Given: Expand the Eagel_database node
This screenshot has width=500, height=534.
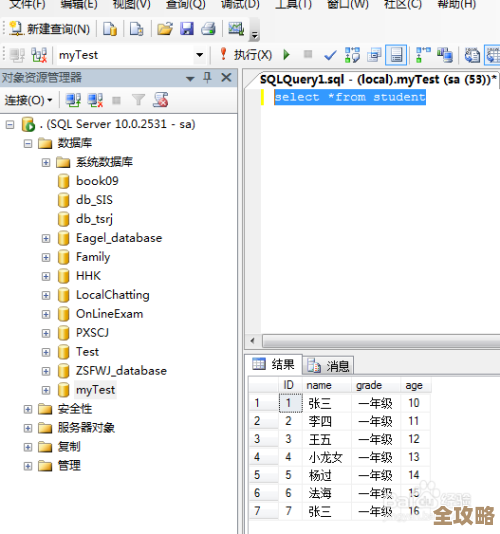Looking at the screenshot, I should point(46,238).
